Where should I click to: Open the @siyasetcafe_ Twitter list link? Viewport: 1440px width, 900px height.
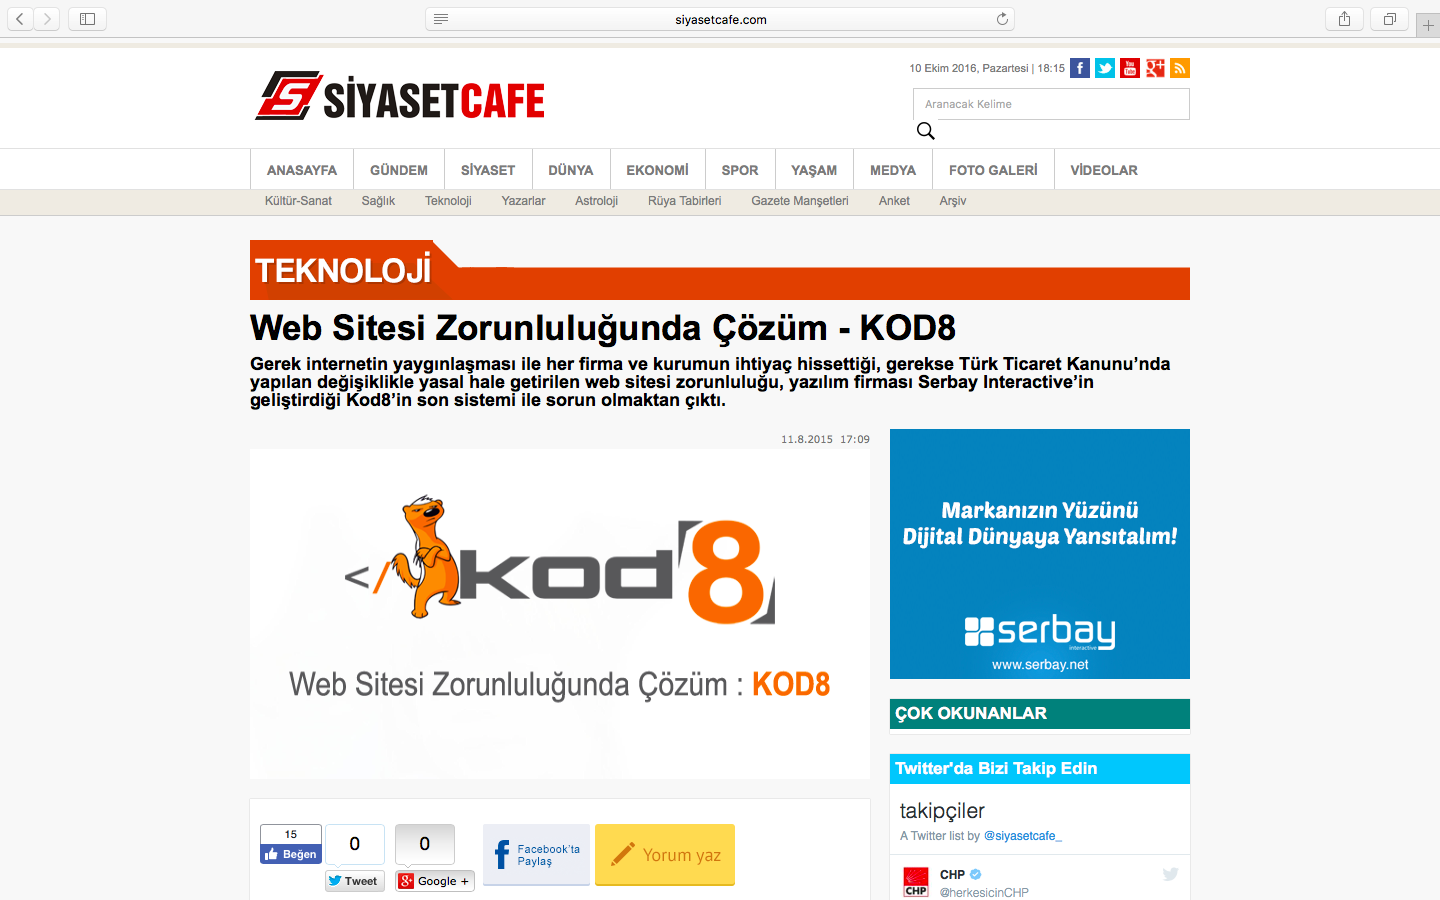click(1023, 836)
